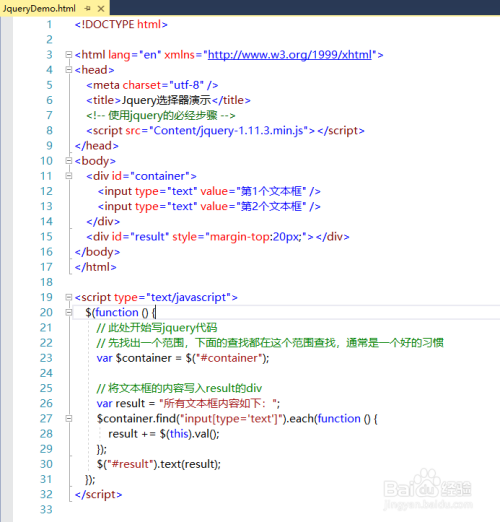
Task: Click the input value 第1个文本框
Action: click(271, 191)
